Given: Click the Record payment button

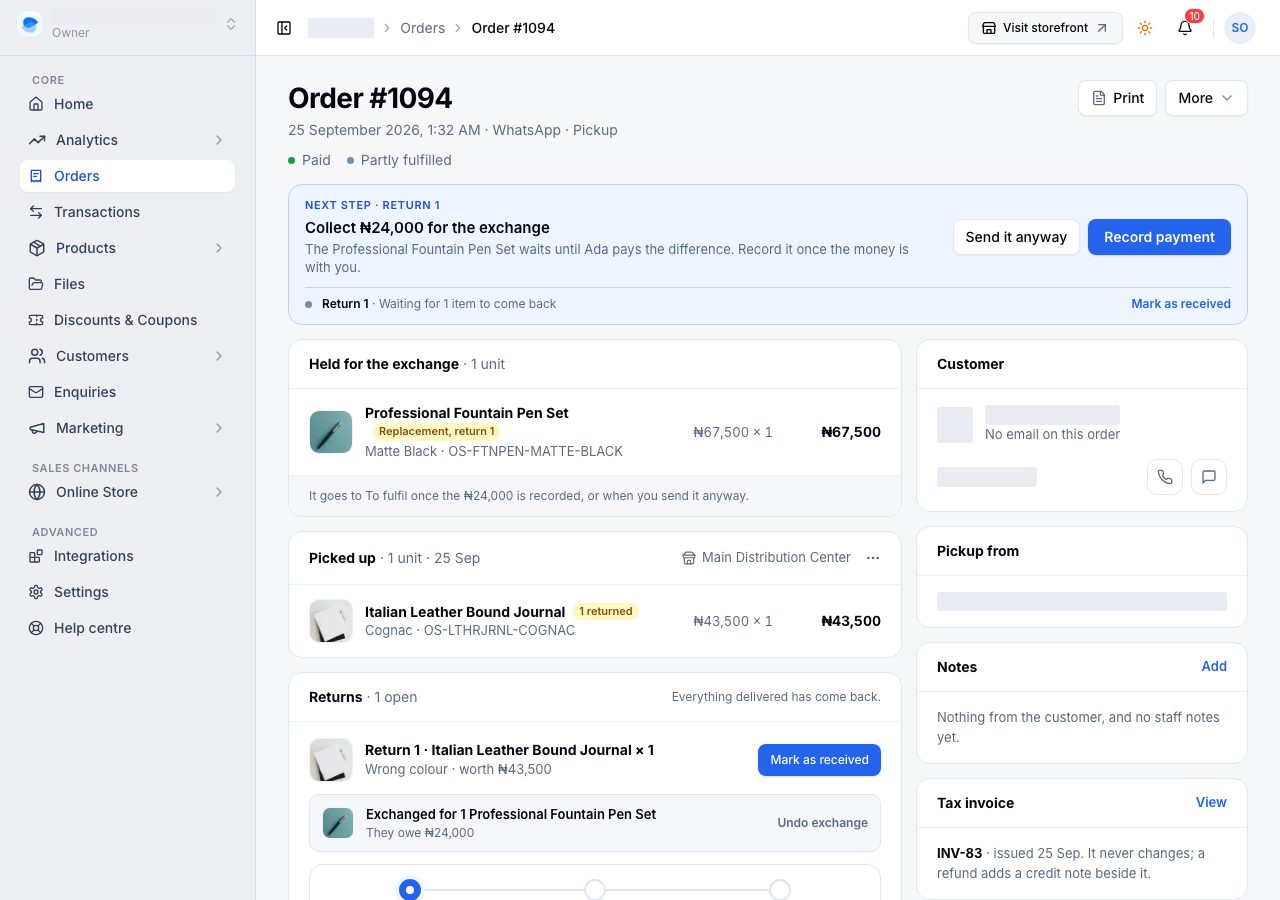Looking at the screenshot, I should tap(1159, 237).
